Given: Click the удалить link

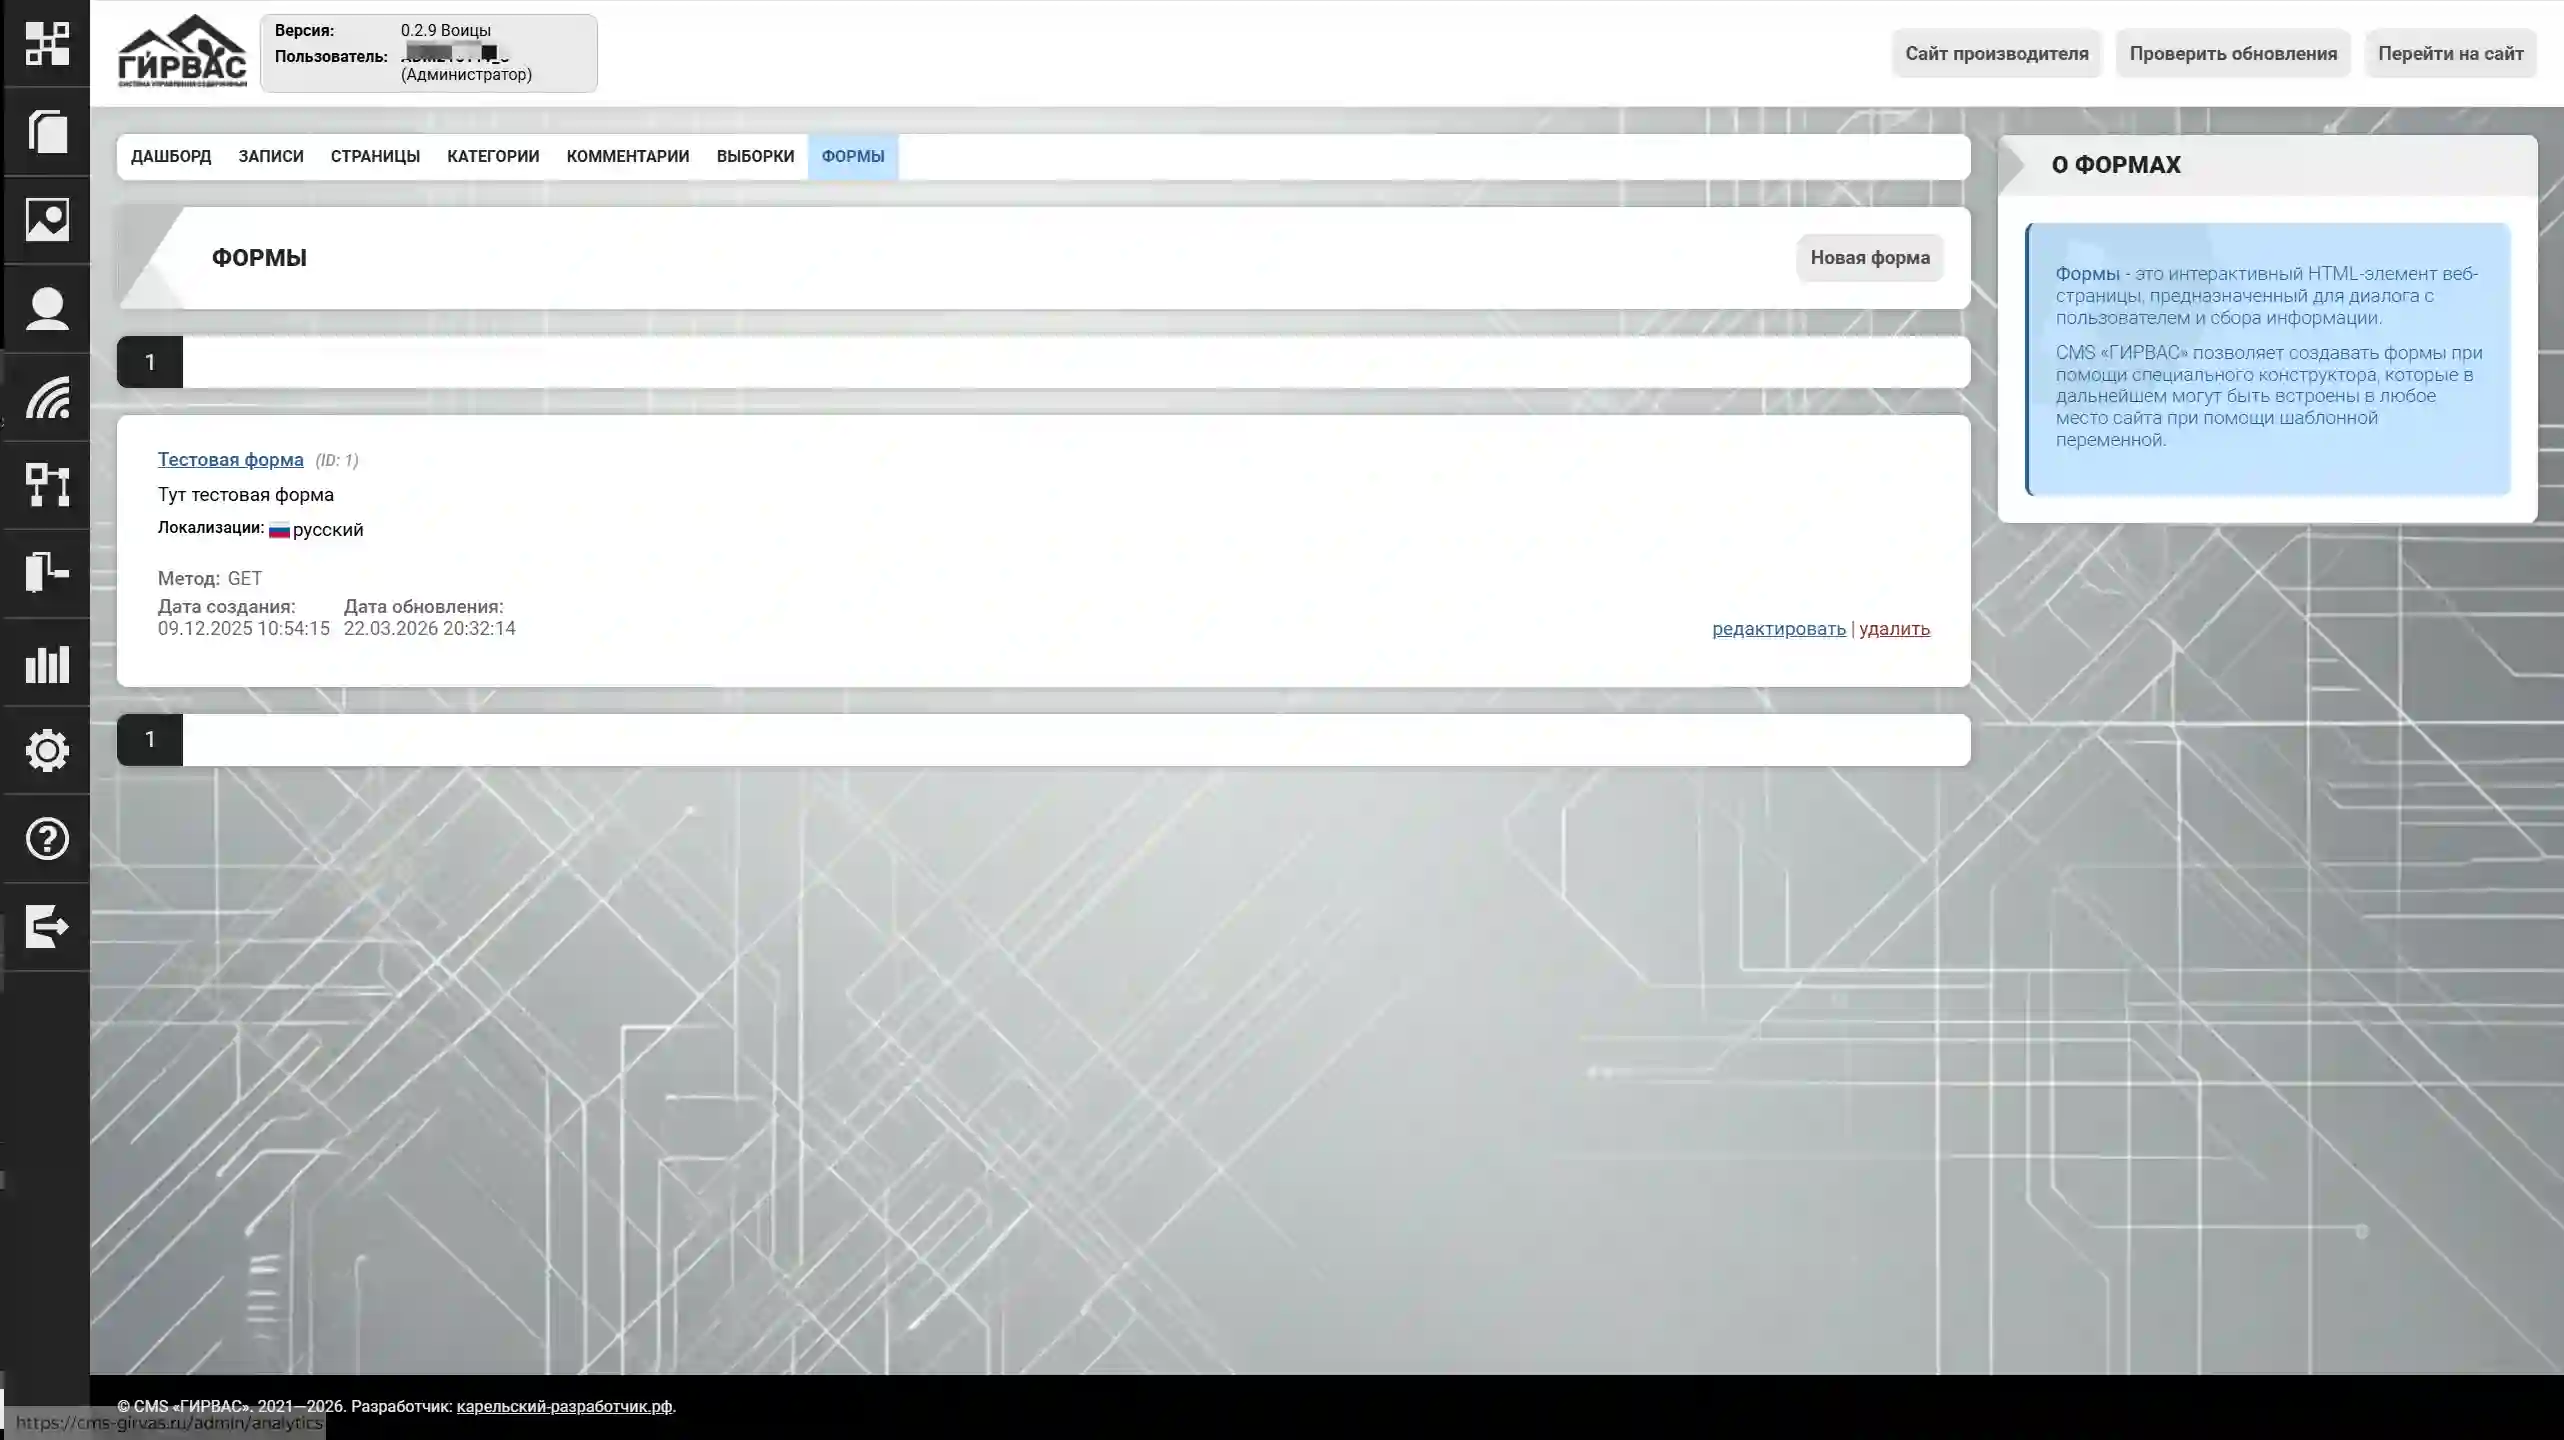Looking at the screenshot, I should 1894,629.
